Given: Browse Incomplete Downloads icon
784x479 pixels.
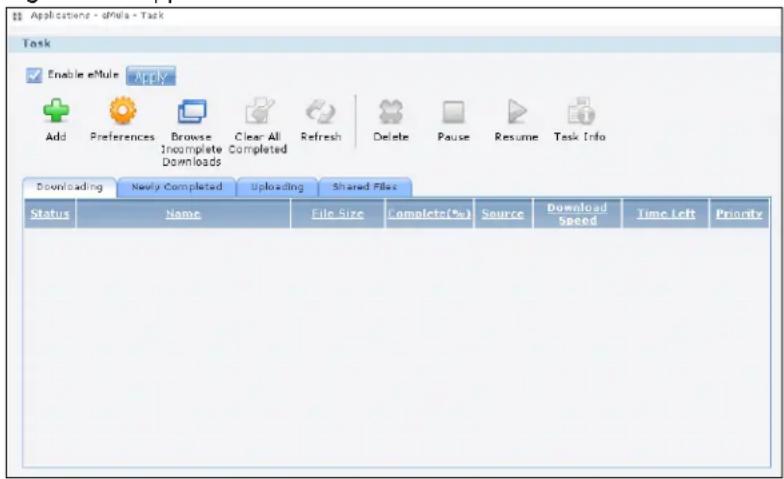Looking at the screenshot, I should coord(192,111).
